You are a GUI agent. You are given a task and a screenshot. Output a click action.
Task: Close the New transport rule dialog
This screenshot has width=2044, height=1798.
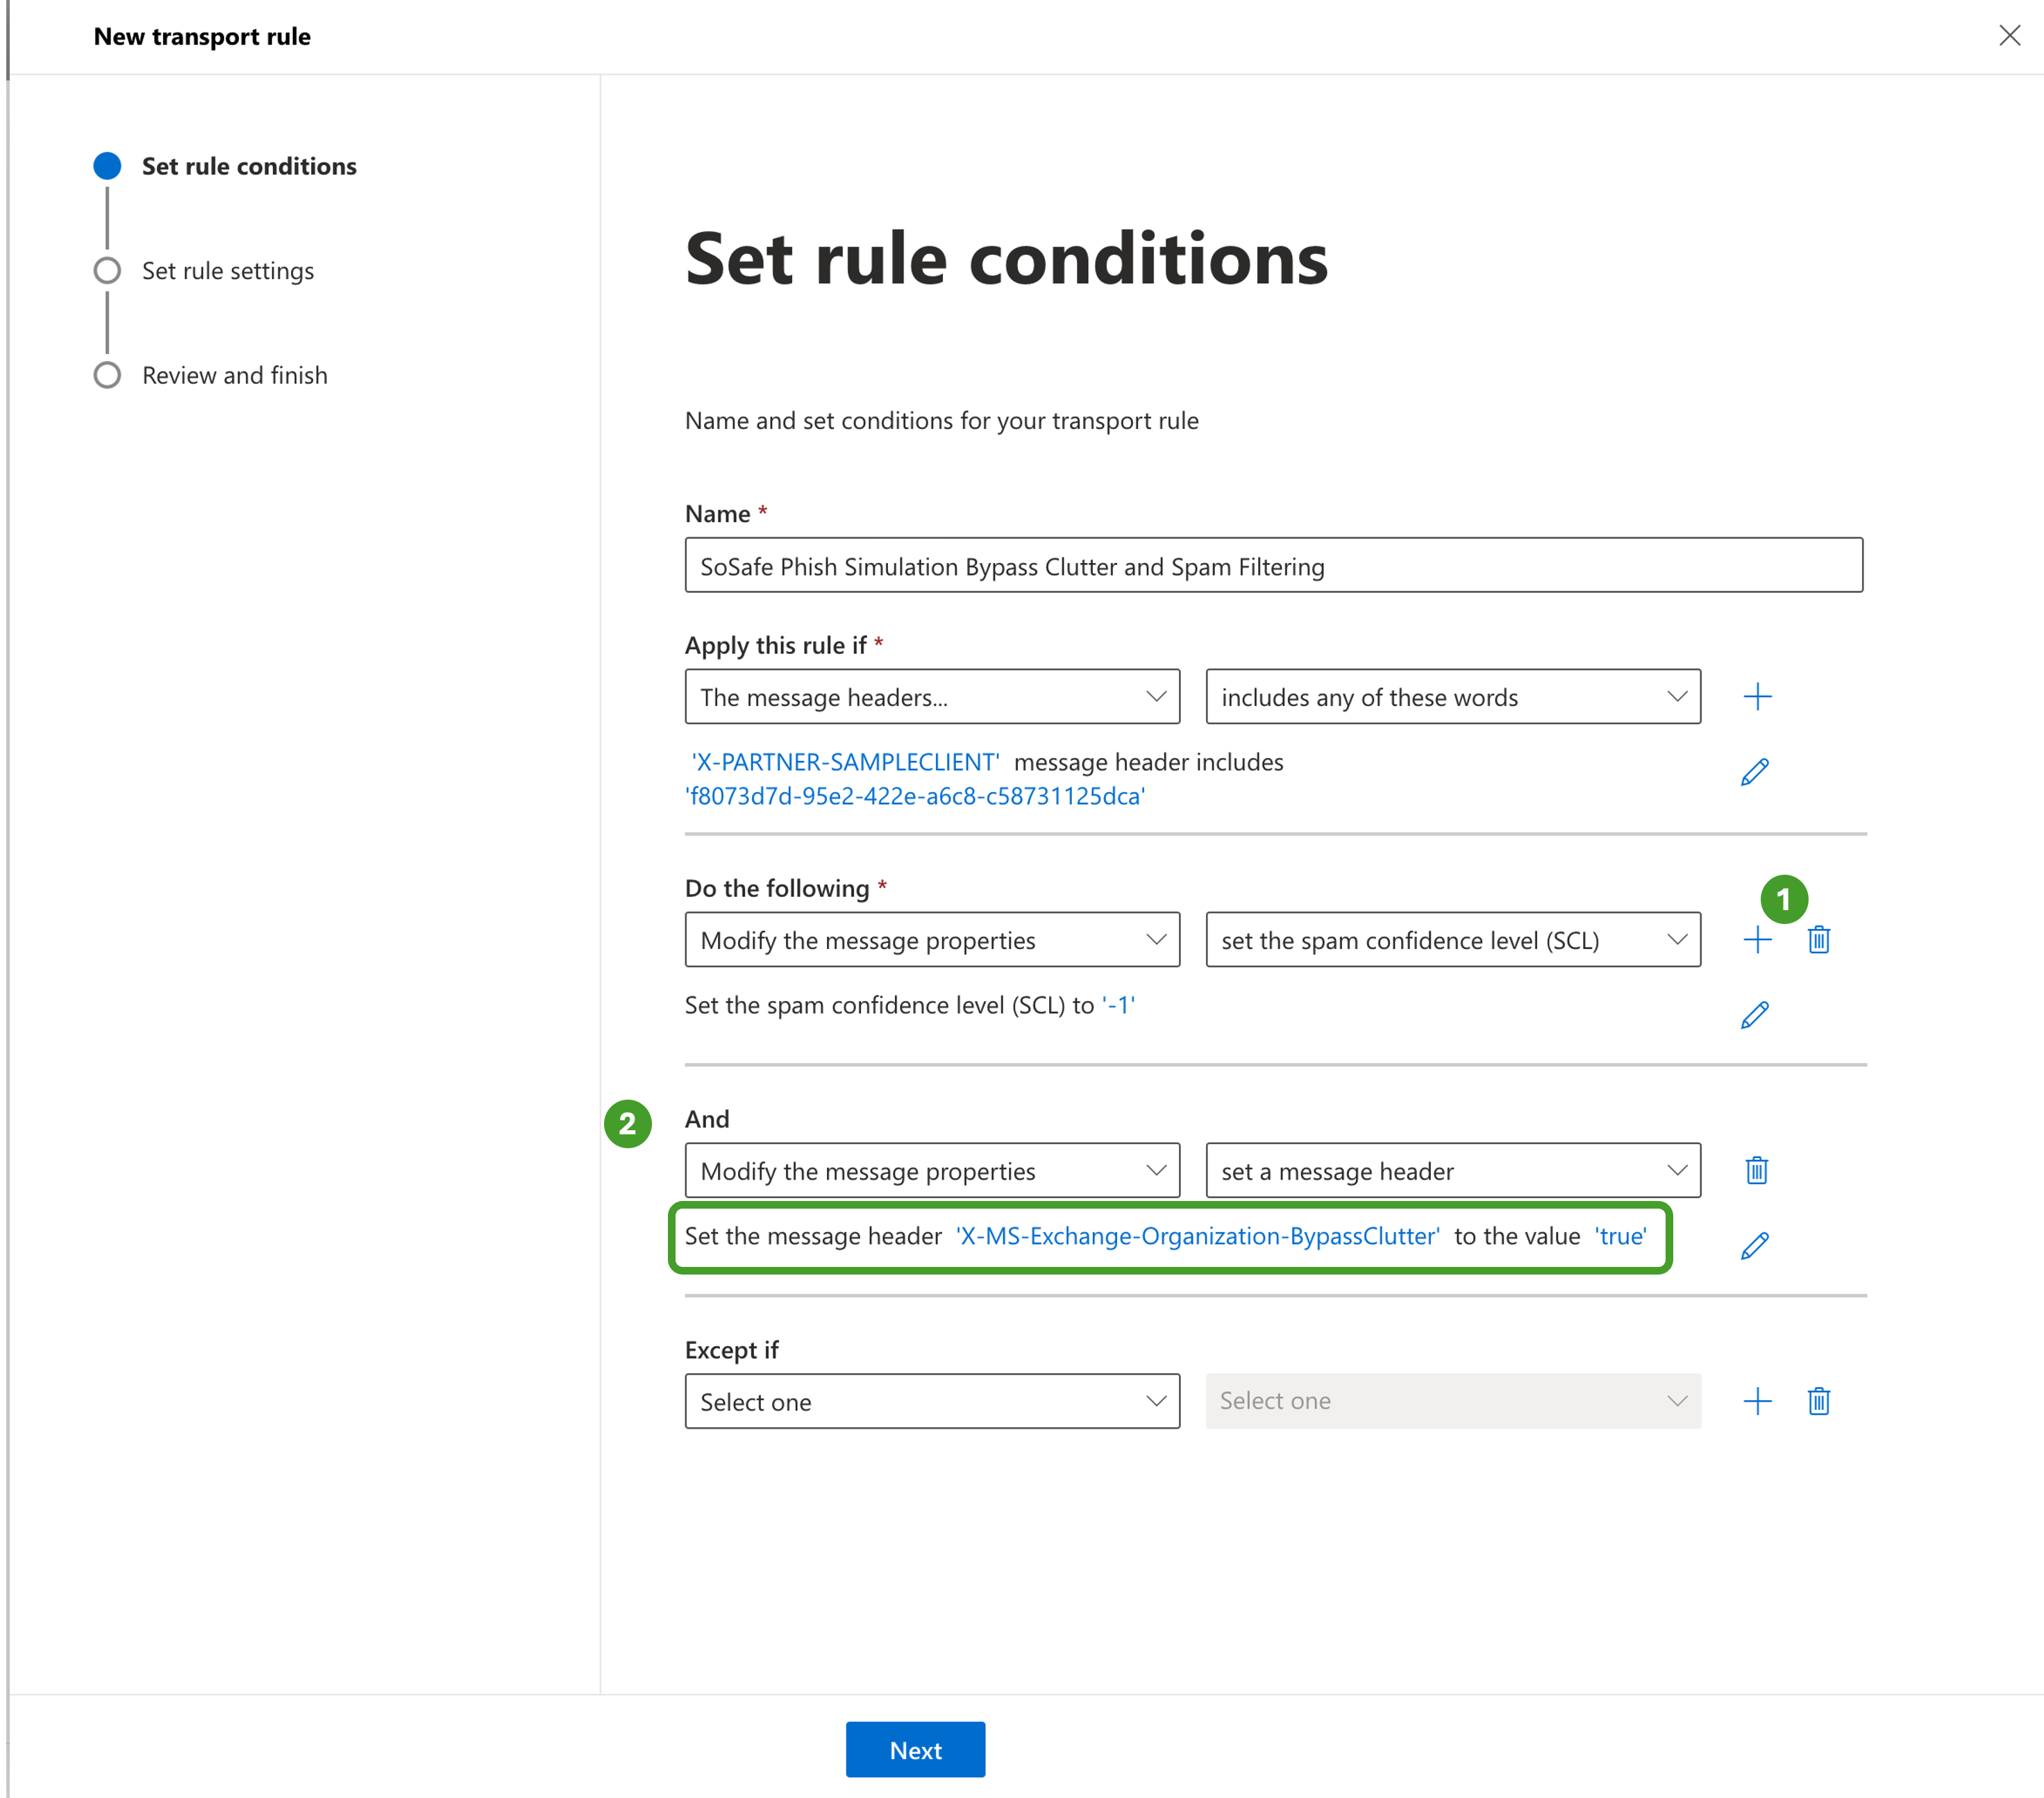click(2009, 36)
